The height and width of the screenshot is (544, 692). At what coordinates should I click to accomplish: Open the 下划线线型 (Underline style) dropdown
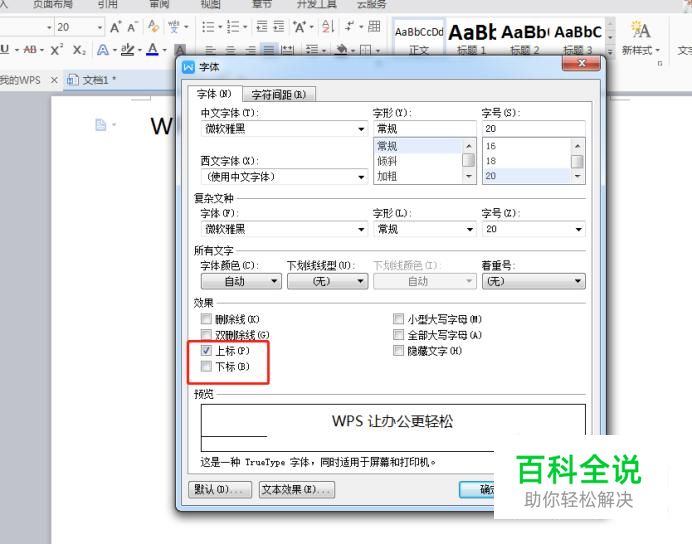click(x=327, y=281)
